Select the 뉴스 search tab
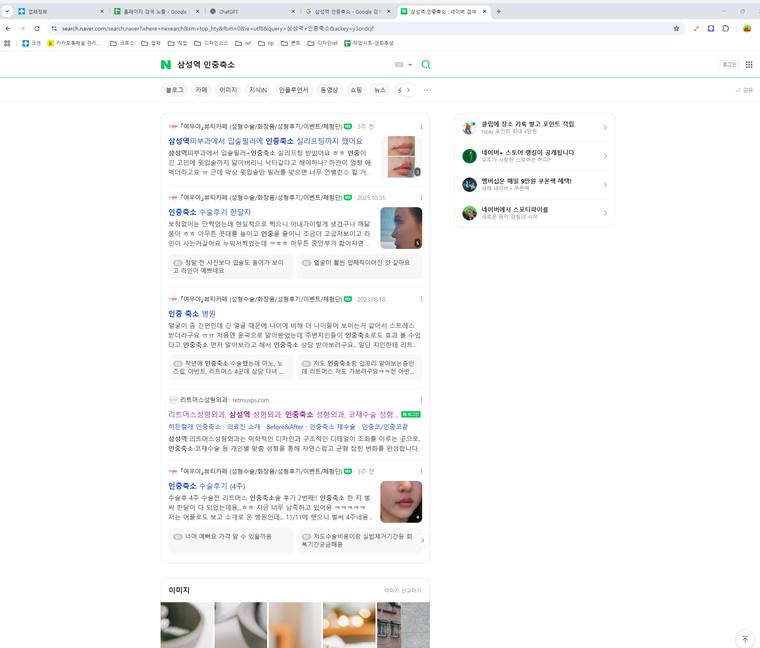 (380, 90)
